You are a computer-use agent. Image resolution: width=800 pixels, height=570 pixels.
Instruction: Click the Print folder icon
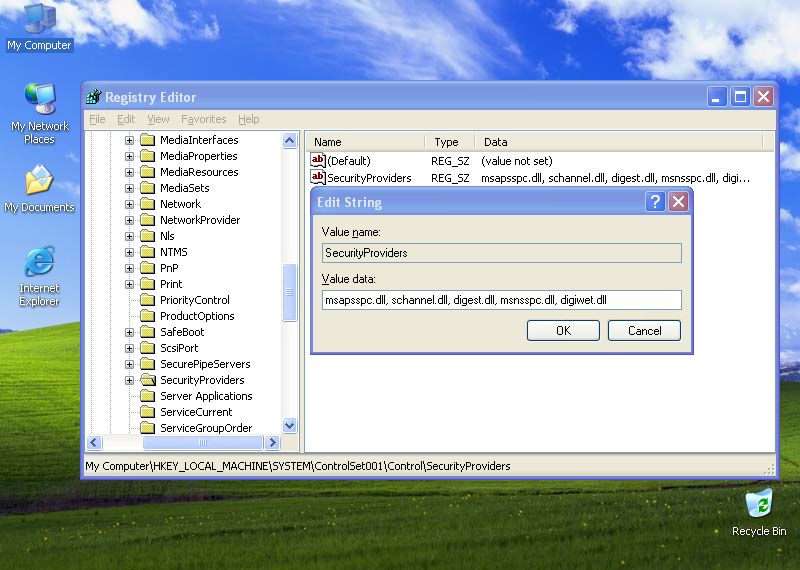click(148, 284)
